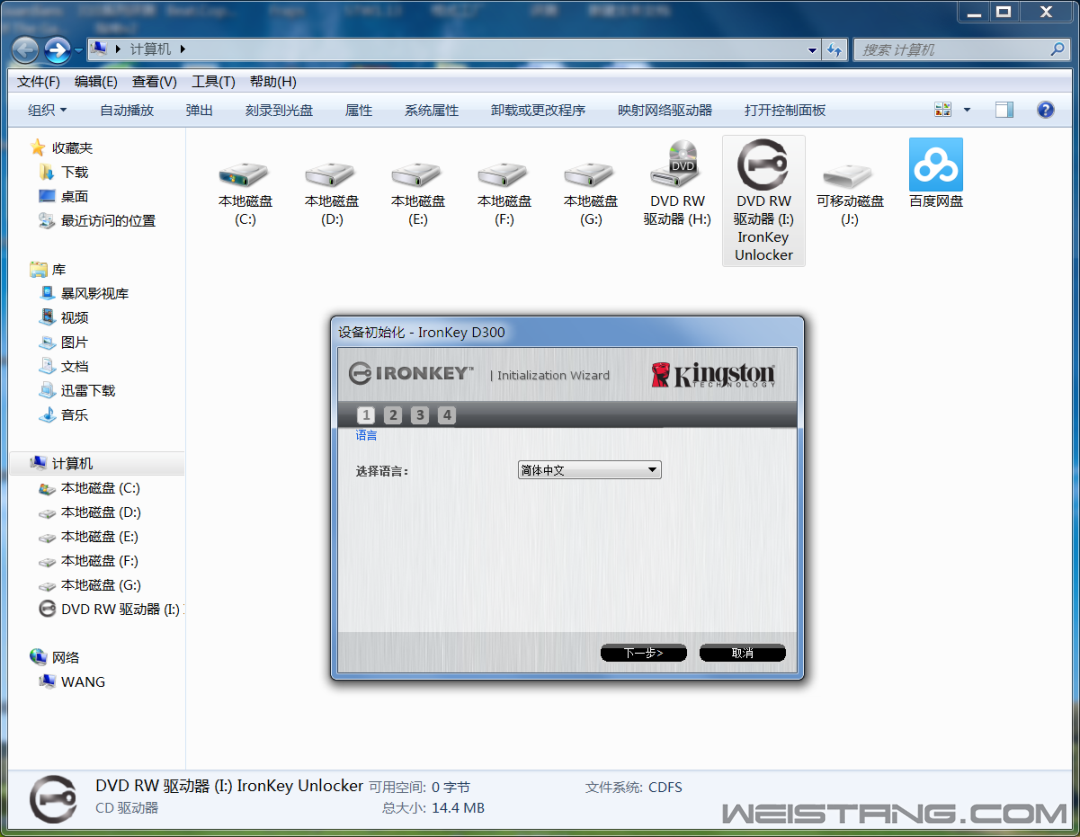Select step 4 in wizard

447,415
